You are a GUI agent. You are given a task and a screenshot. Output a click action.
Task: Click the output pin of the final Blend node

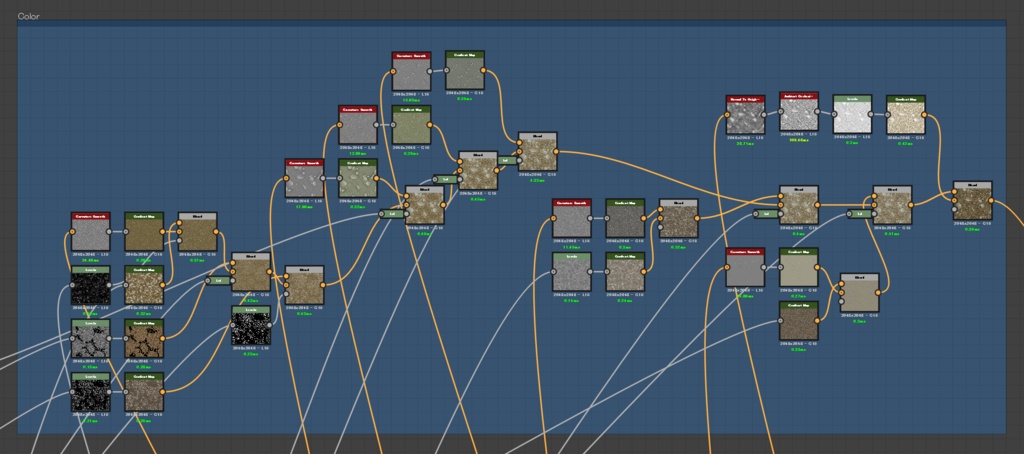pos(991,201)
